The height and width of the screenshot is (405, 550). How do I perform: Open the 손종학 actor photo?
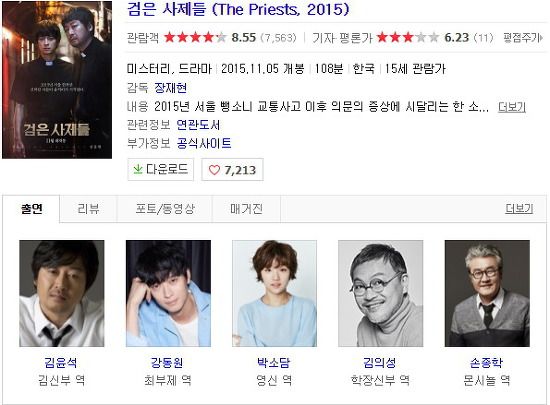coord(487,293)
